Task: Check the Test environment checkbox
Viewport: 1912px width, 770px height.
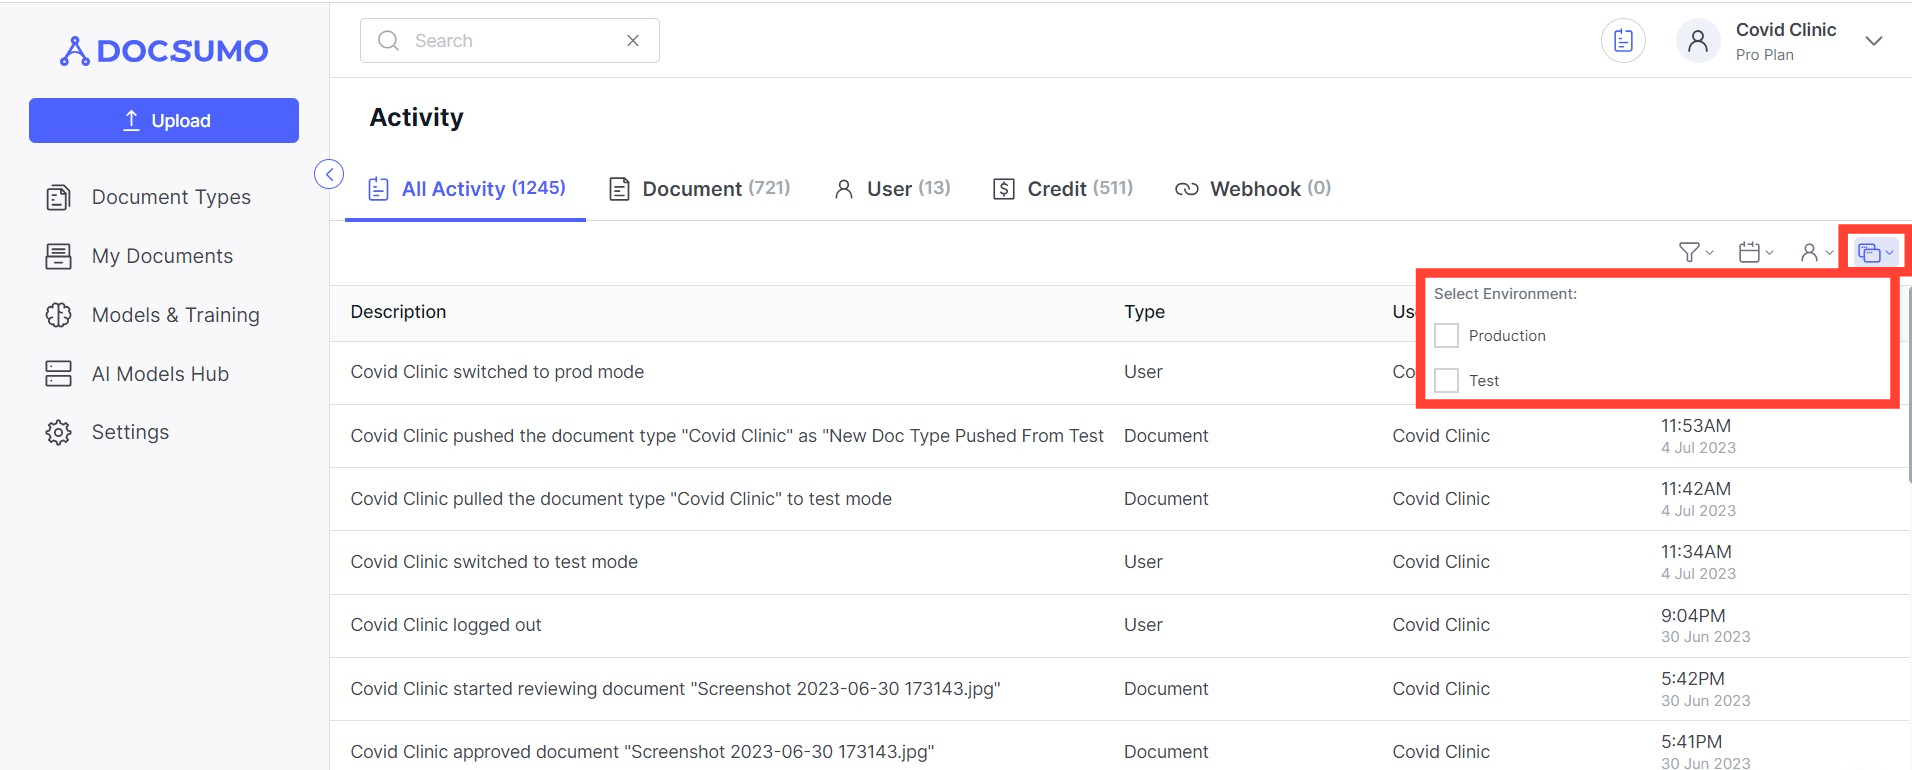Action: [1446, 380]
